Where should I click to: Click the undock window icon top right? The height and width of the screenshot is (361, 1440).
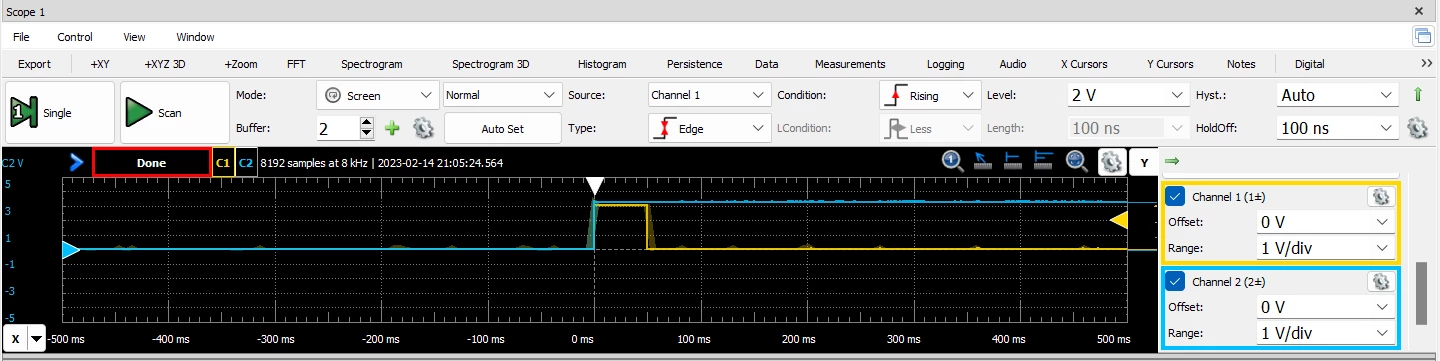pos(1422,37)
